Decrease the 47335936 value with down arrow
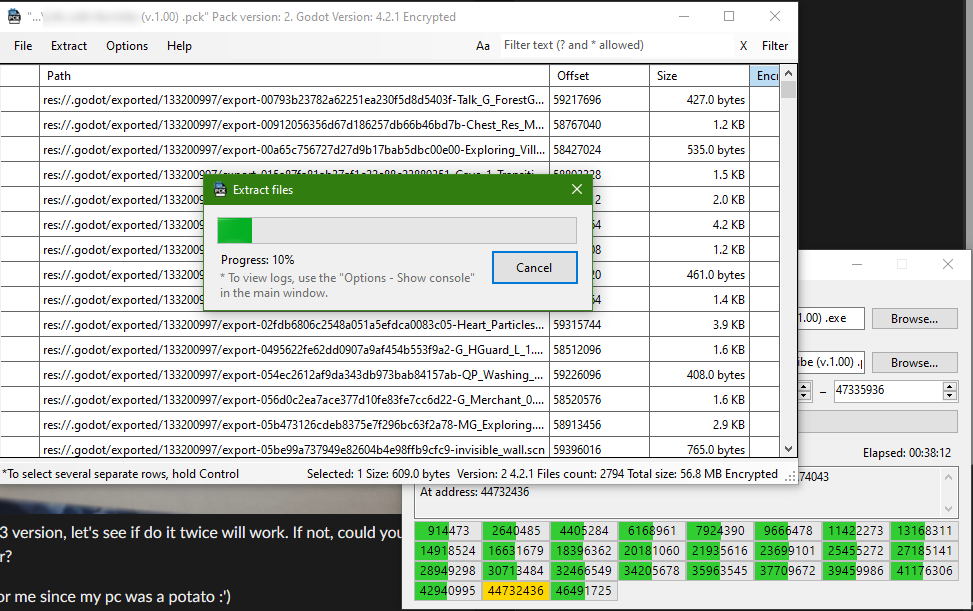973x611 pixels. point(949,395)
